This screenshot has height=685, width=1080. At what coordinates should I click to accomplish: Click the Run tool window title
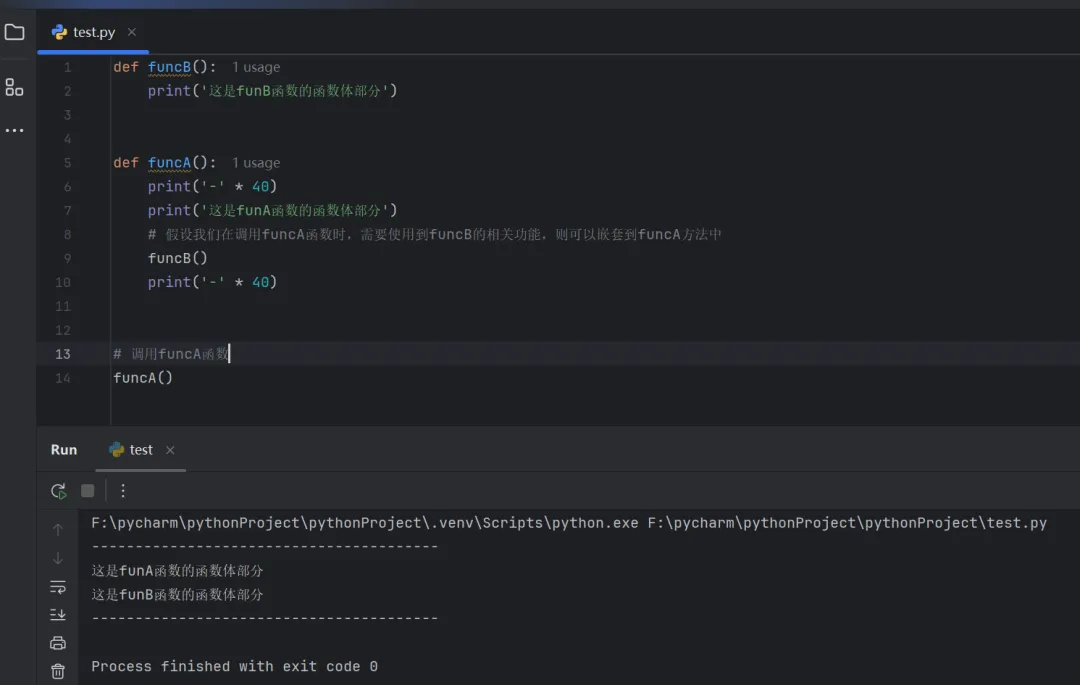point(64,450)
